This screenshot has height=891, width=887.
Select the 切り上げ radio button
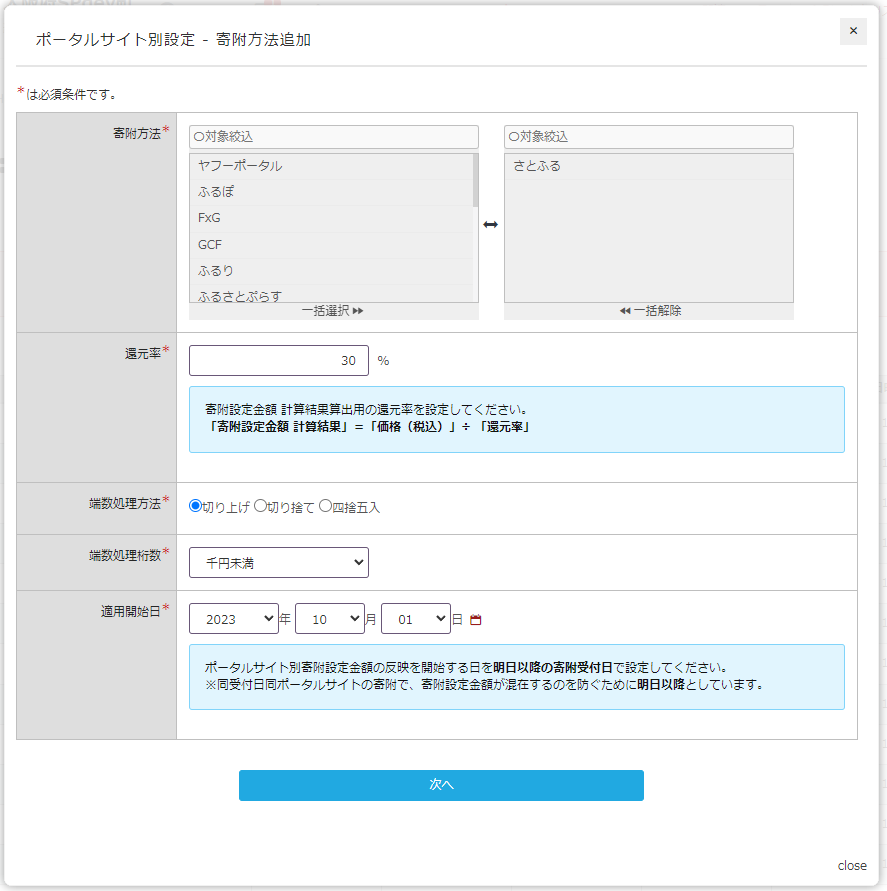pos(196,506)
